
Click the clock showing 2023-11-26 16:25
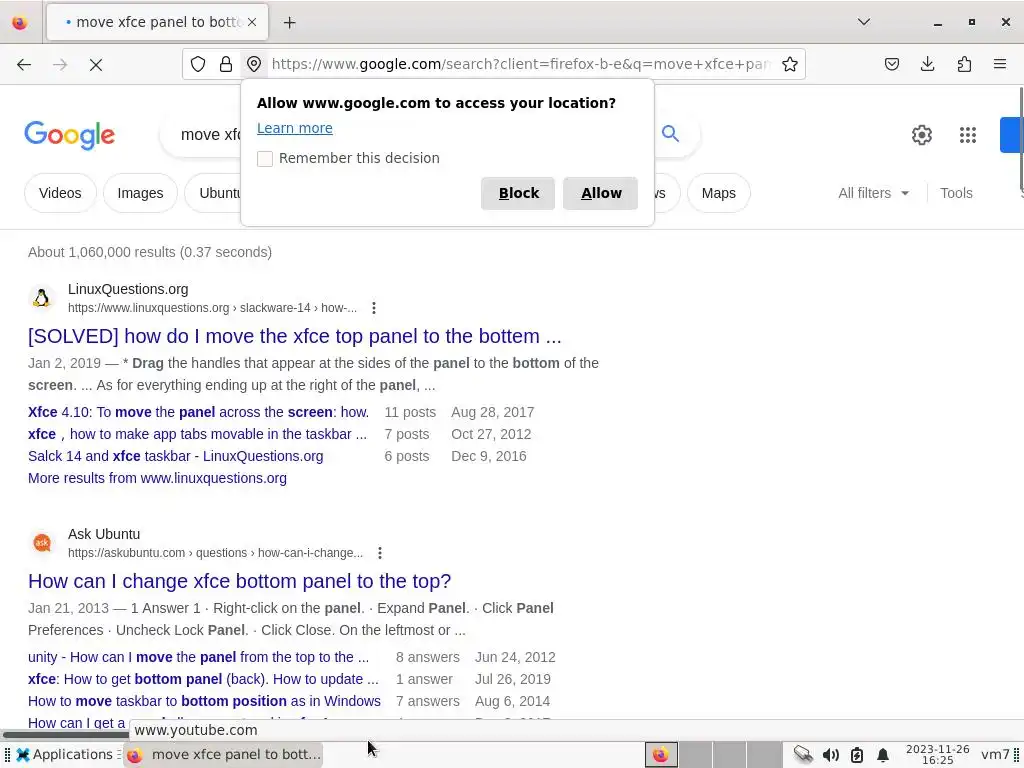pos(937,754)
